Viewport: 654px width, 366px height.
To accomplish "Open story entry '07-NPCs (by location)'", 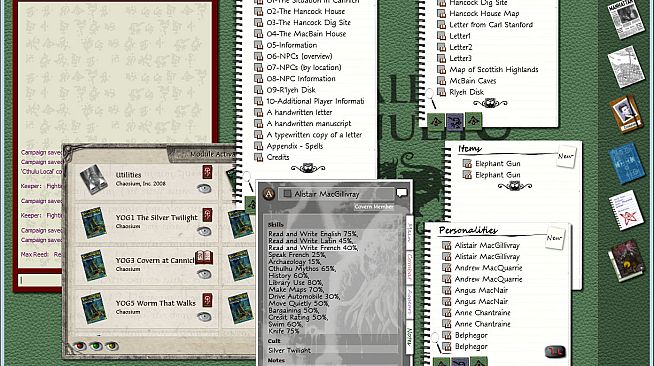I will click(304, 68).
